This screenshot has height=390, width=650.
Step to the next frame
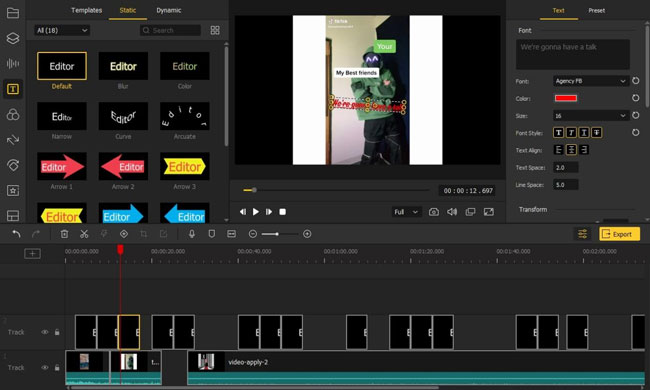pos(269,212)
